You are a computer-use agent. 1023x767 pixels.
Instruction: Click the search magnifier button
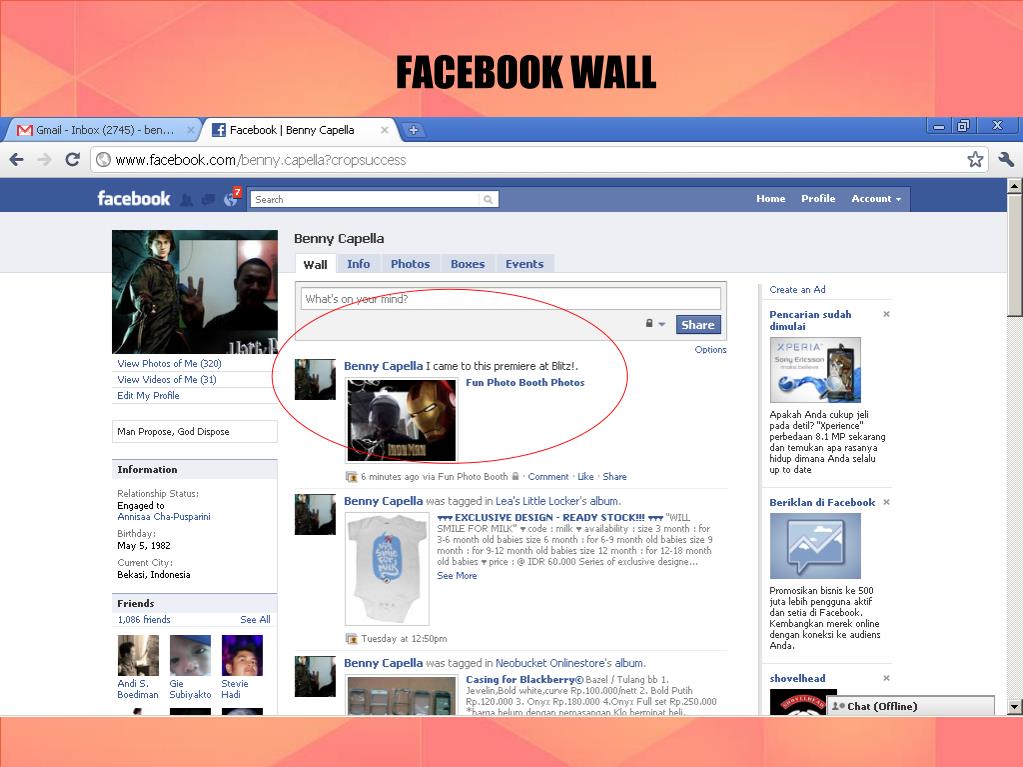(x=488, y=200)
